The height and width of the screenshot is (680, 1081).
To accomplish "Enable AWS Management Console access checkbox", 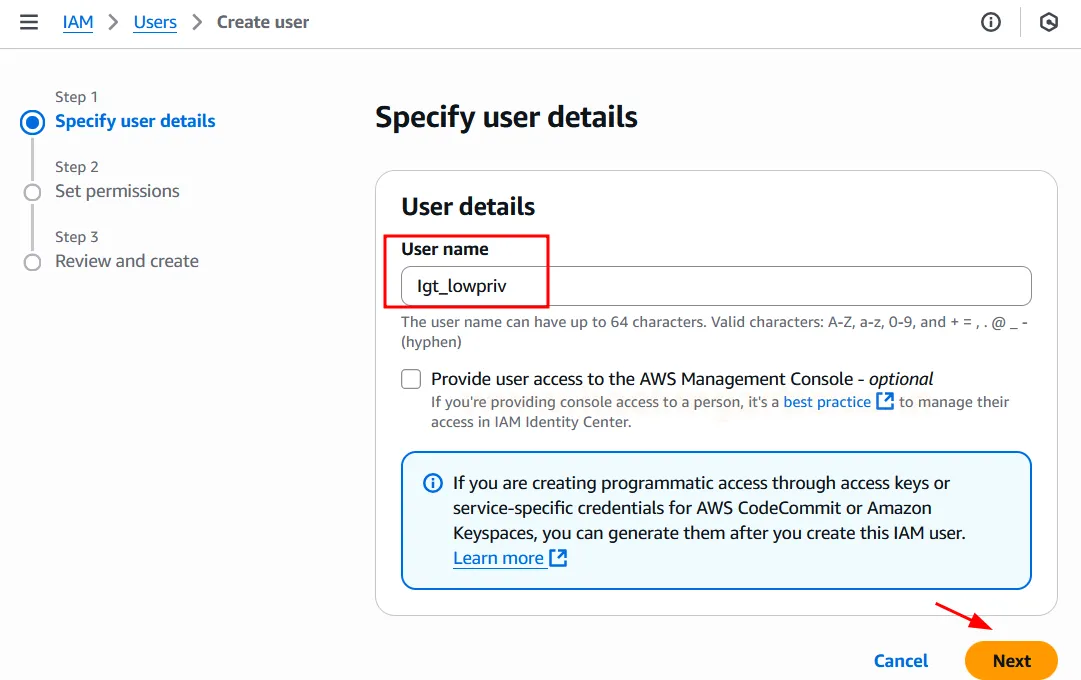I will (x=411, y=379).
